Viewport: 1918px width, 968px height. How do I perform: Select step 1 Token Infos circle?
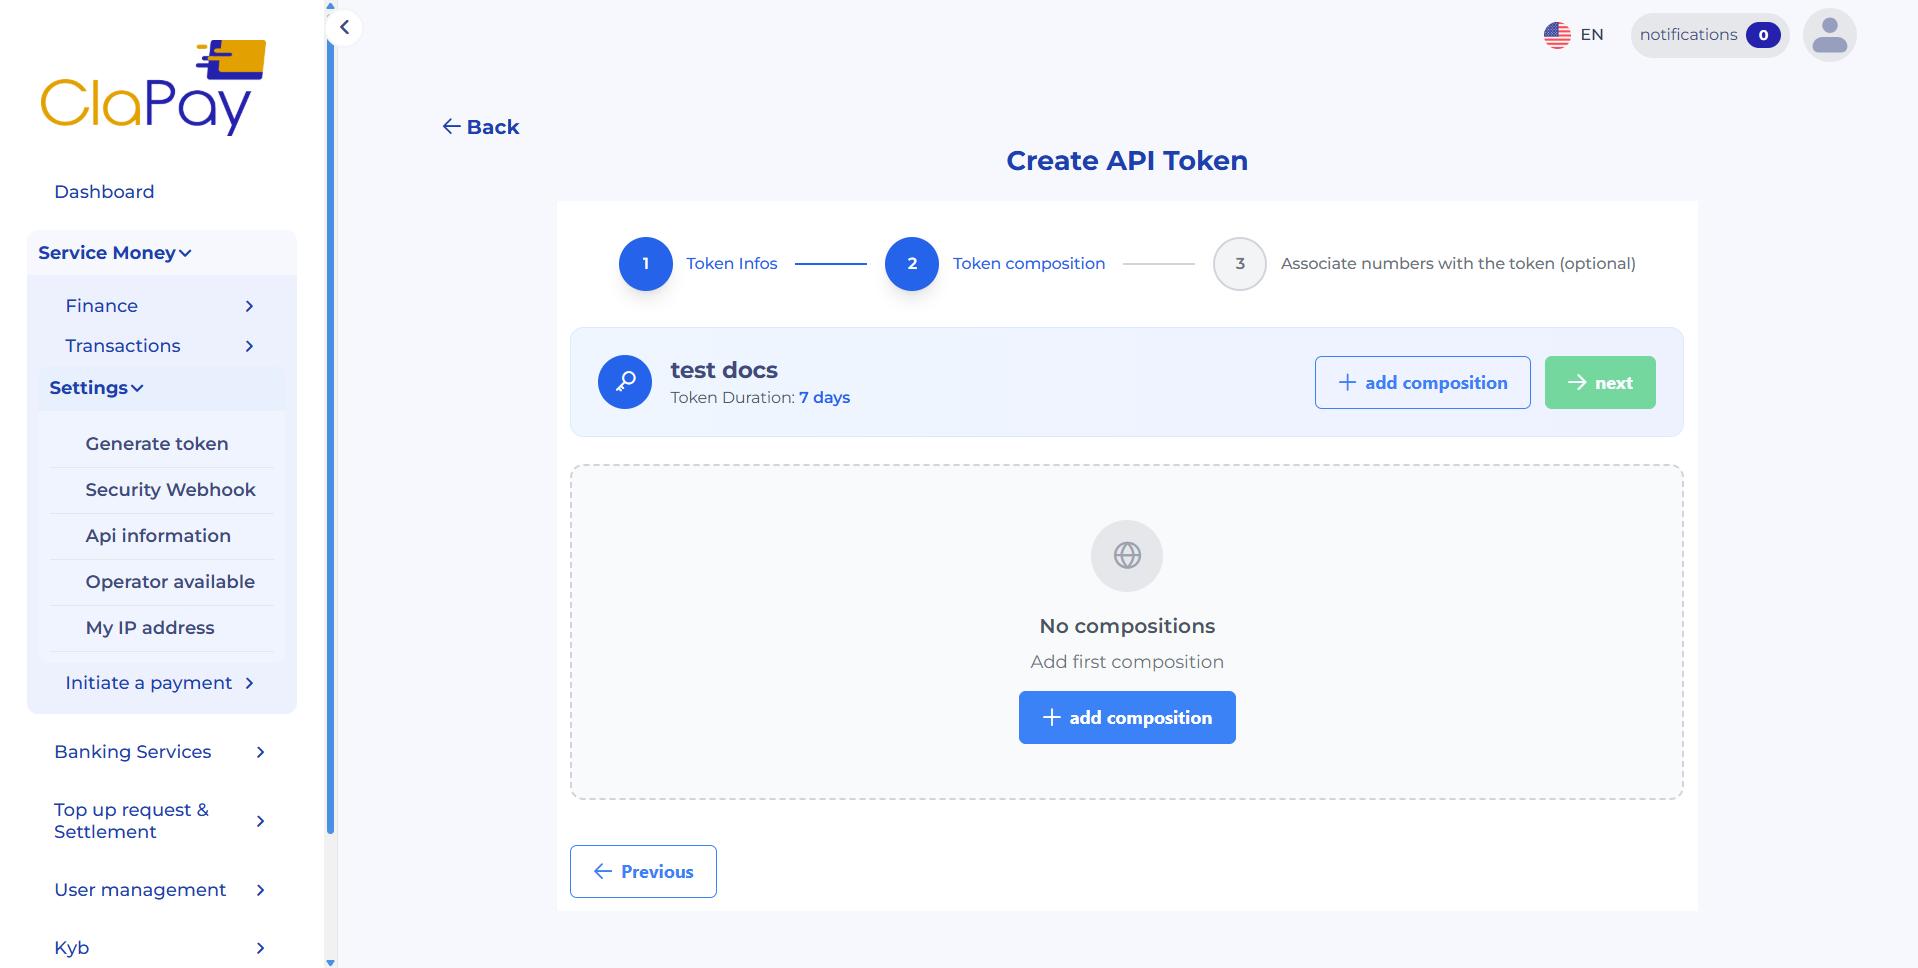(x=645, y=263)
